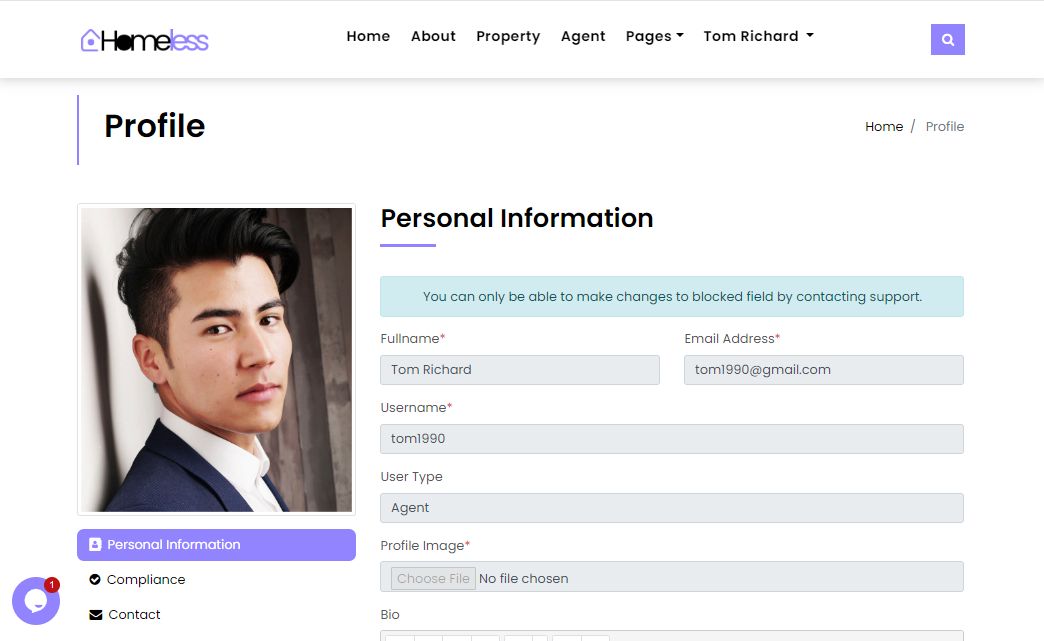Click the Username field showing tom1990
The width and height of the screenshot is (1044, 641).
pyautogui.click(x=671, y=439)
